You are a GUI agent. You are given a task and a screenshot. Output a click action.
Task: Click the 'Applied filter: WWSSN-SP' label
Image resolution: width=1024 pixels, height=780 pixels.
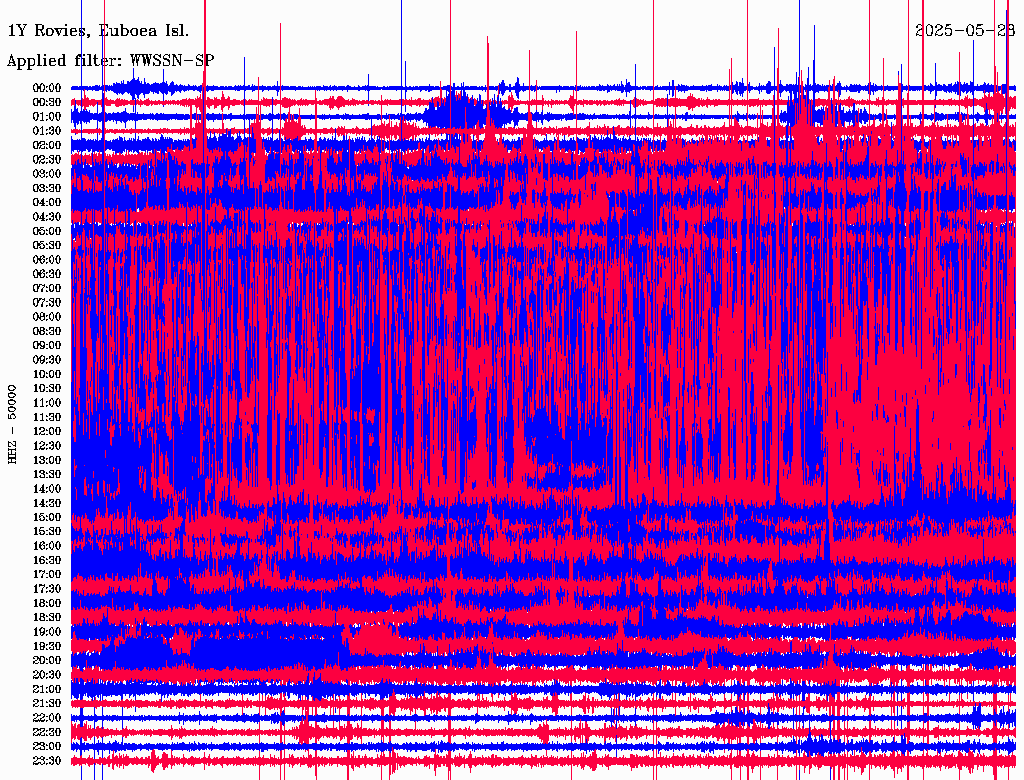point(110,60)
